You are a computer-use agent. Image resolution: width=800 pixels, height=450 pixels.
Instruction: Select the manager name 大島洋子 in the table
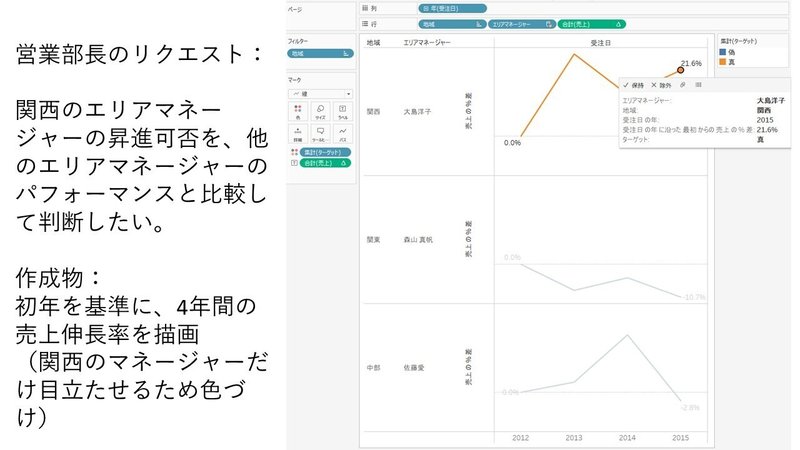click(417, 112)
